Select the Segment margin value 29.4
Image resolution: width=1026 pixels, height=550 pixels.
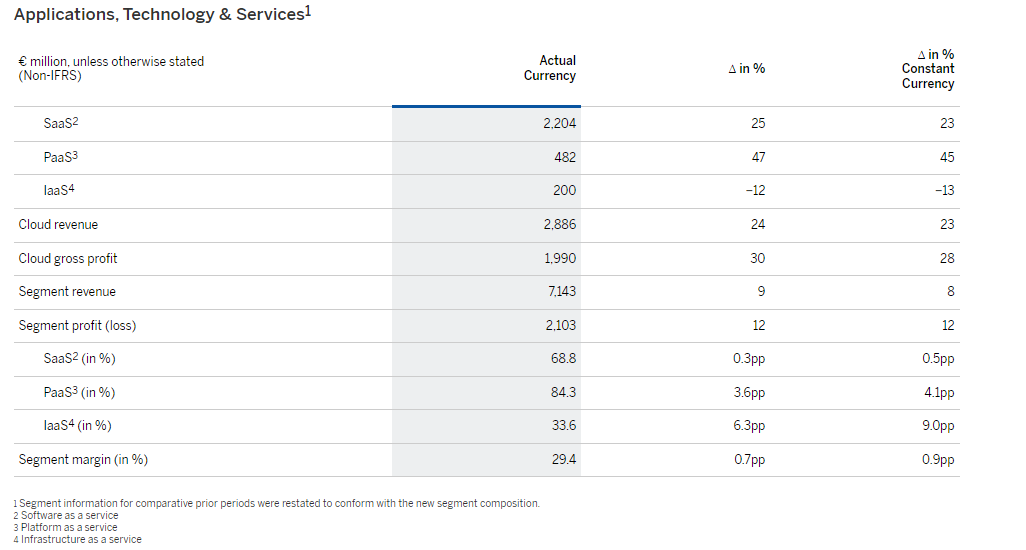(x=564, y=460)
